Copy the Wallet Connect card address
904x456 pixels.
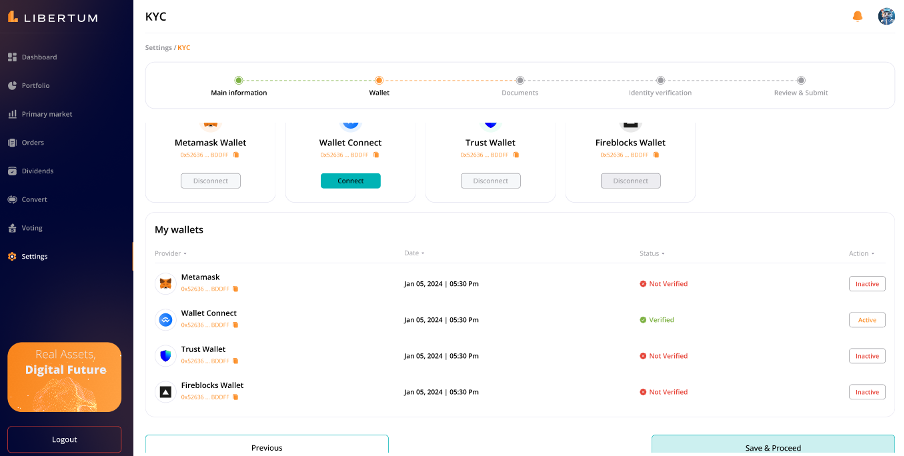click(x=377, y=155)
